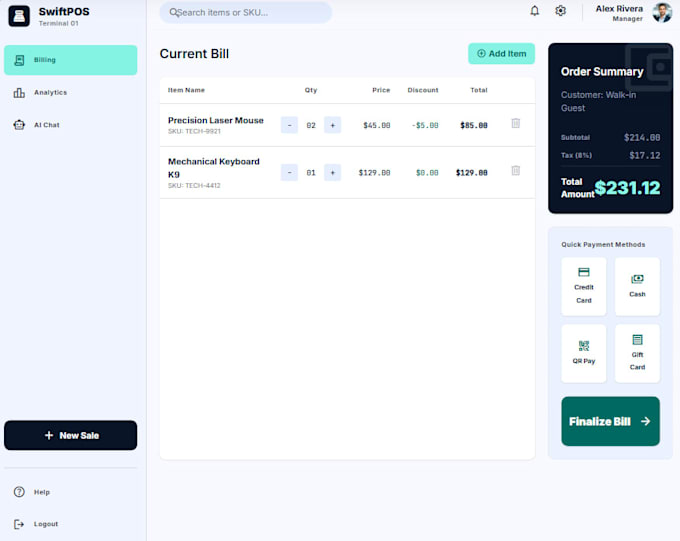Click the Analytics bar chart icon
Viewport: 680px width, 541px height.
coord(19,92)
